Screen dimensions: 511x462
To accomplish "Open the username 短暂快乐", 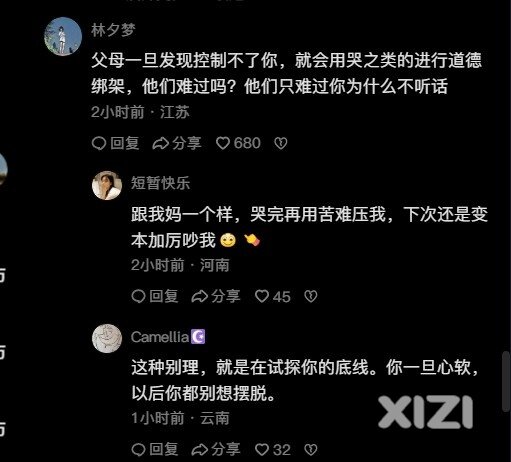I will [160, 183].
